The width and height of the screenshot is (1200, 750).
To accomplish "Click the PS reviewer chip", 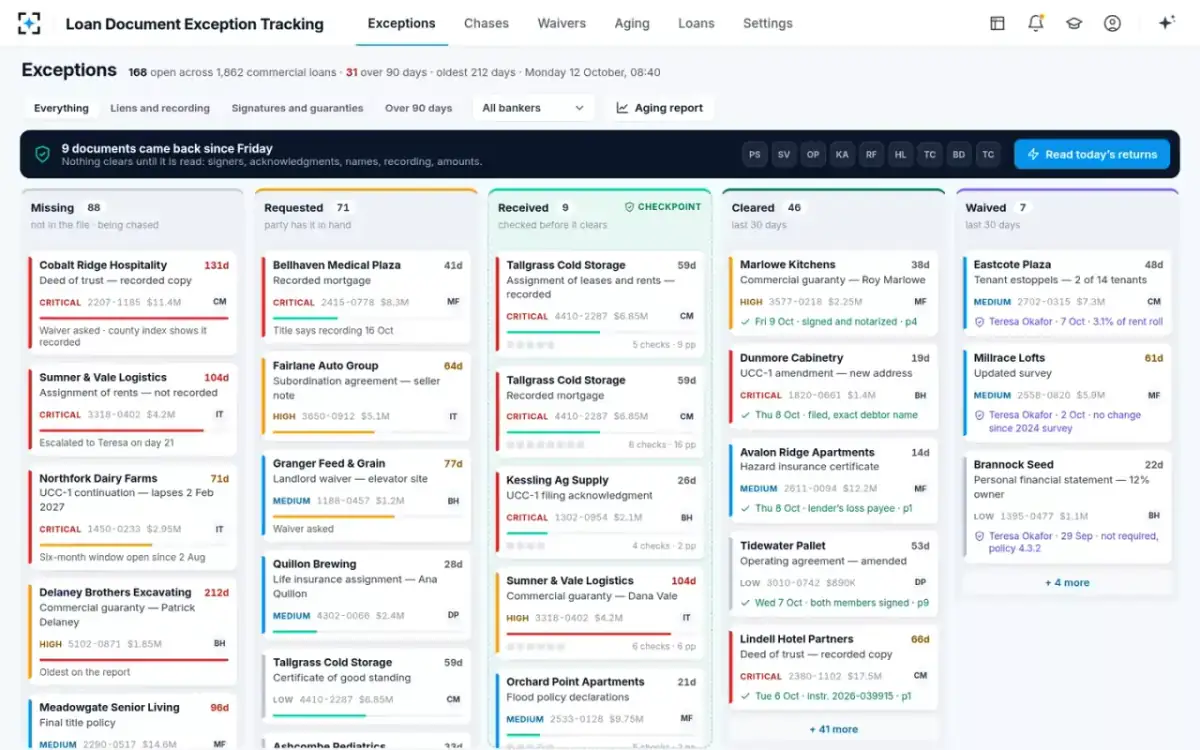I will (755, 154).
